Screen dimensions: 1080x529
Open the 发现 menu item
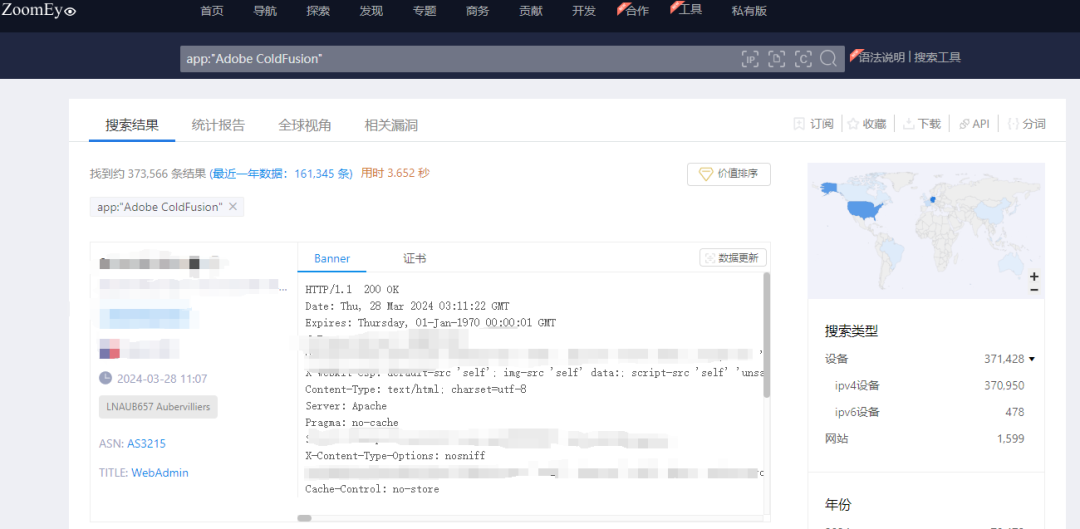tap(371, 11)
